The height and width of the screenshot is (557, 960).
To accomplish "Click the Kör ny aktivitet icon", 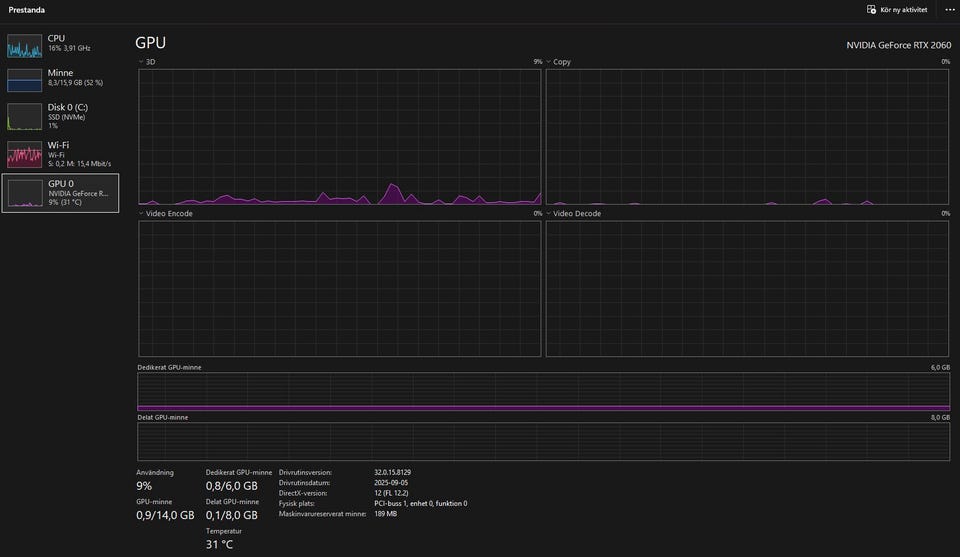I will [872, 10].
